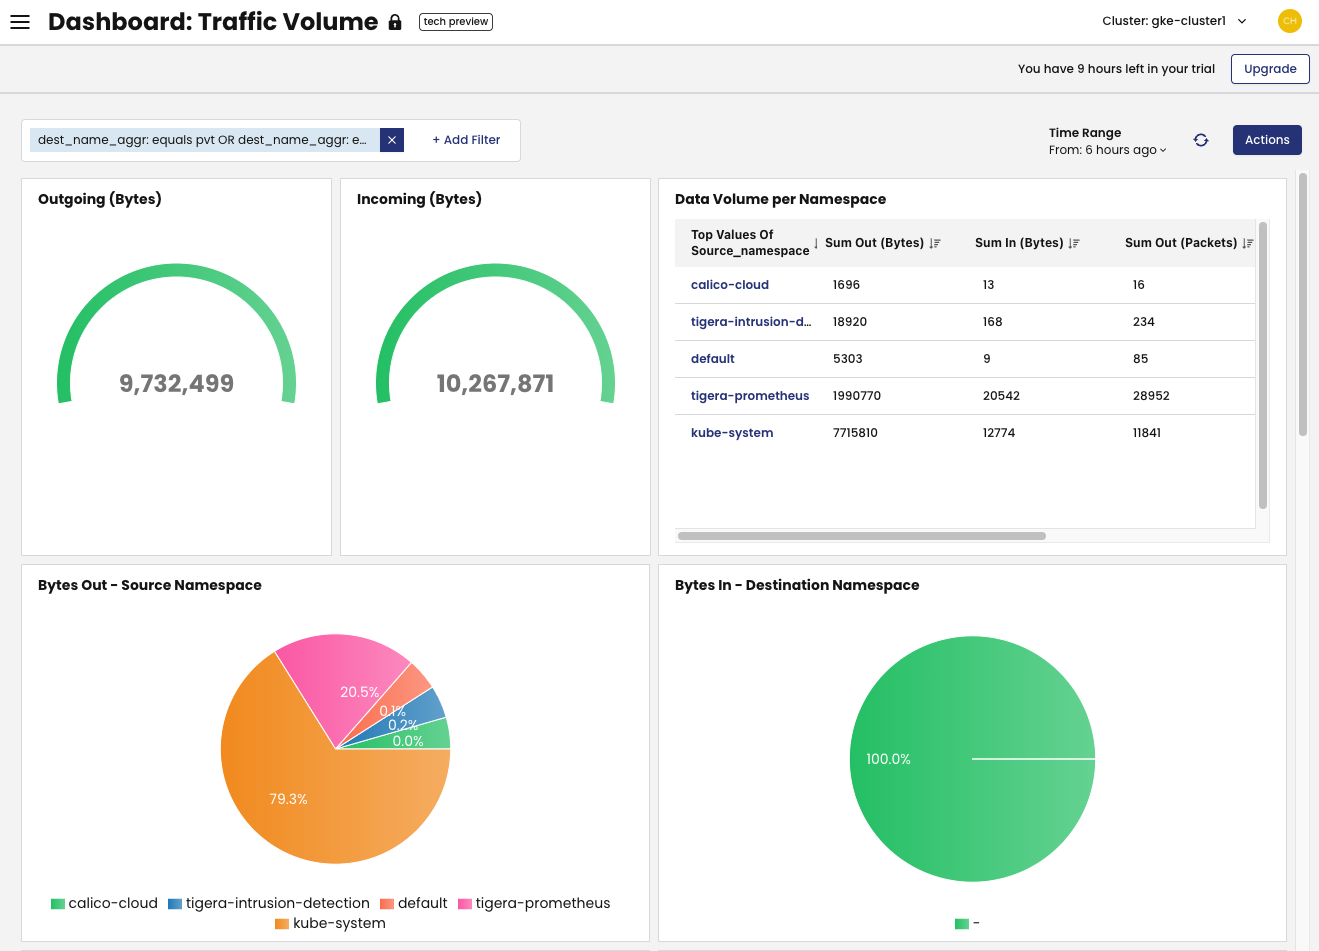Sort by Sum In (Bytes) column icon
The width and height of the screenshot is (1319, 951).
[x=1074, y=243]
